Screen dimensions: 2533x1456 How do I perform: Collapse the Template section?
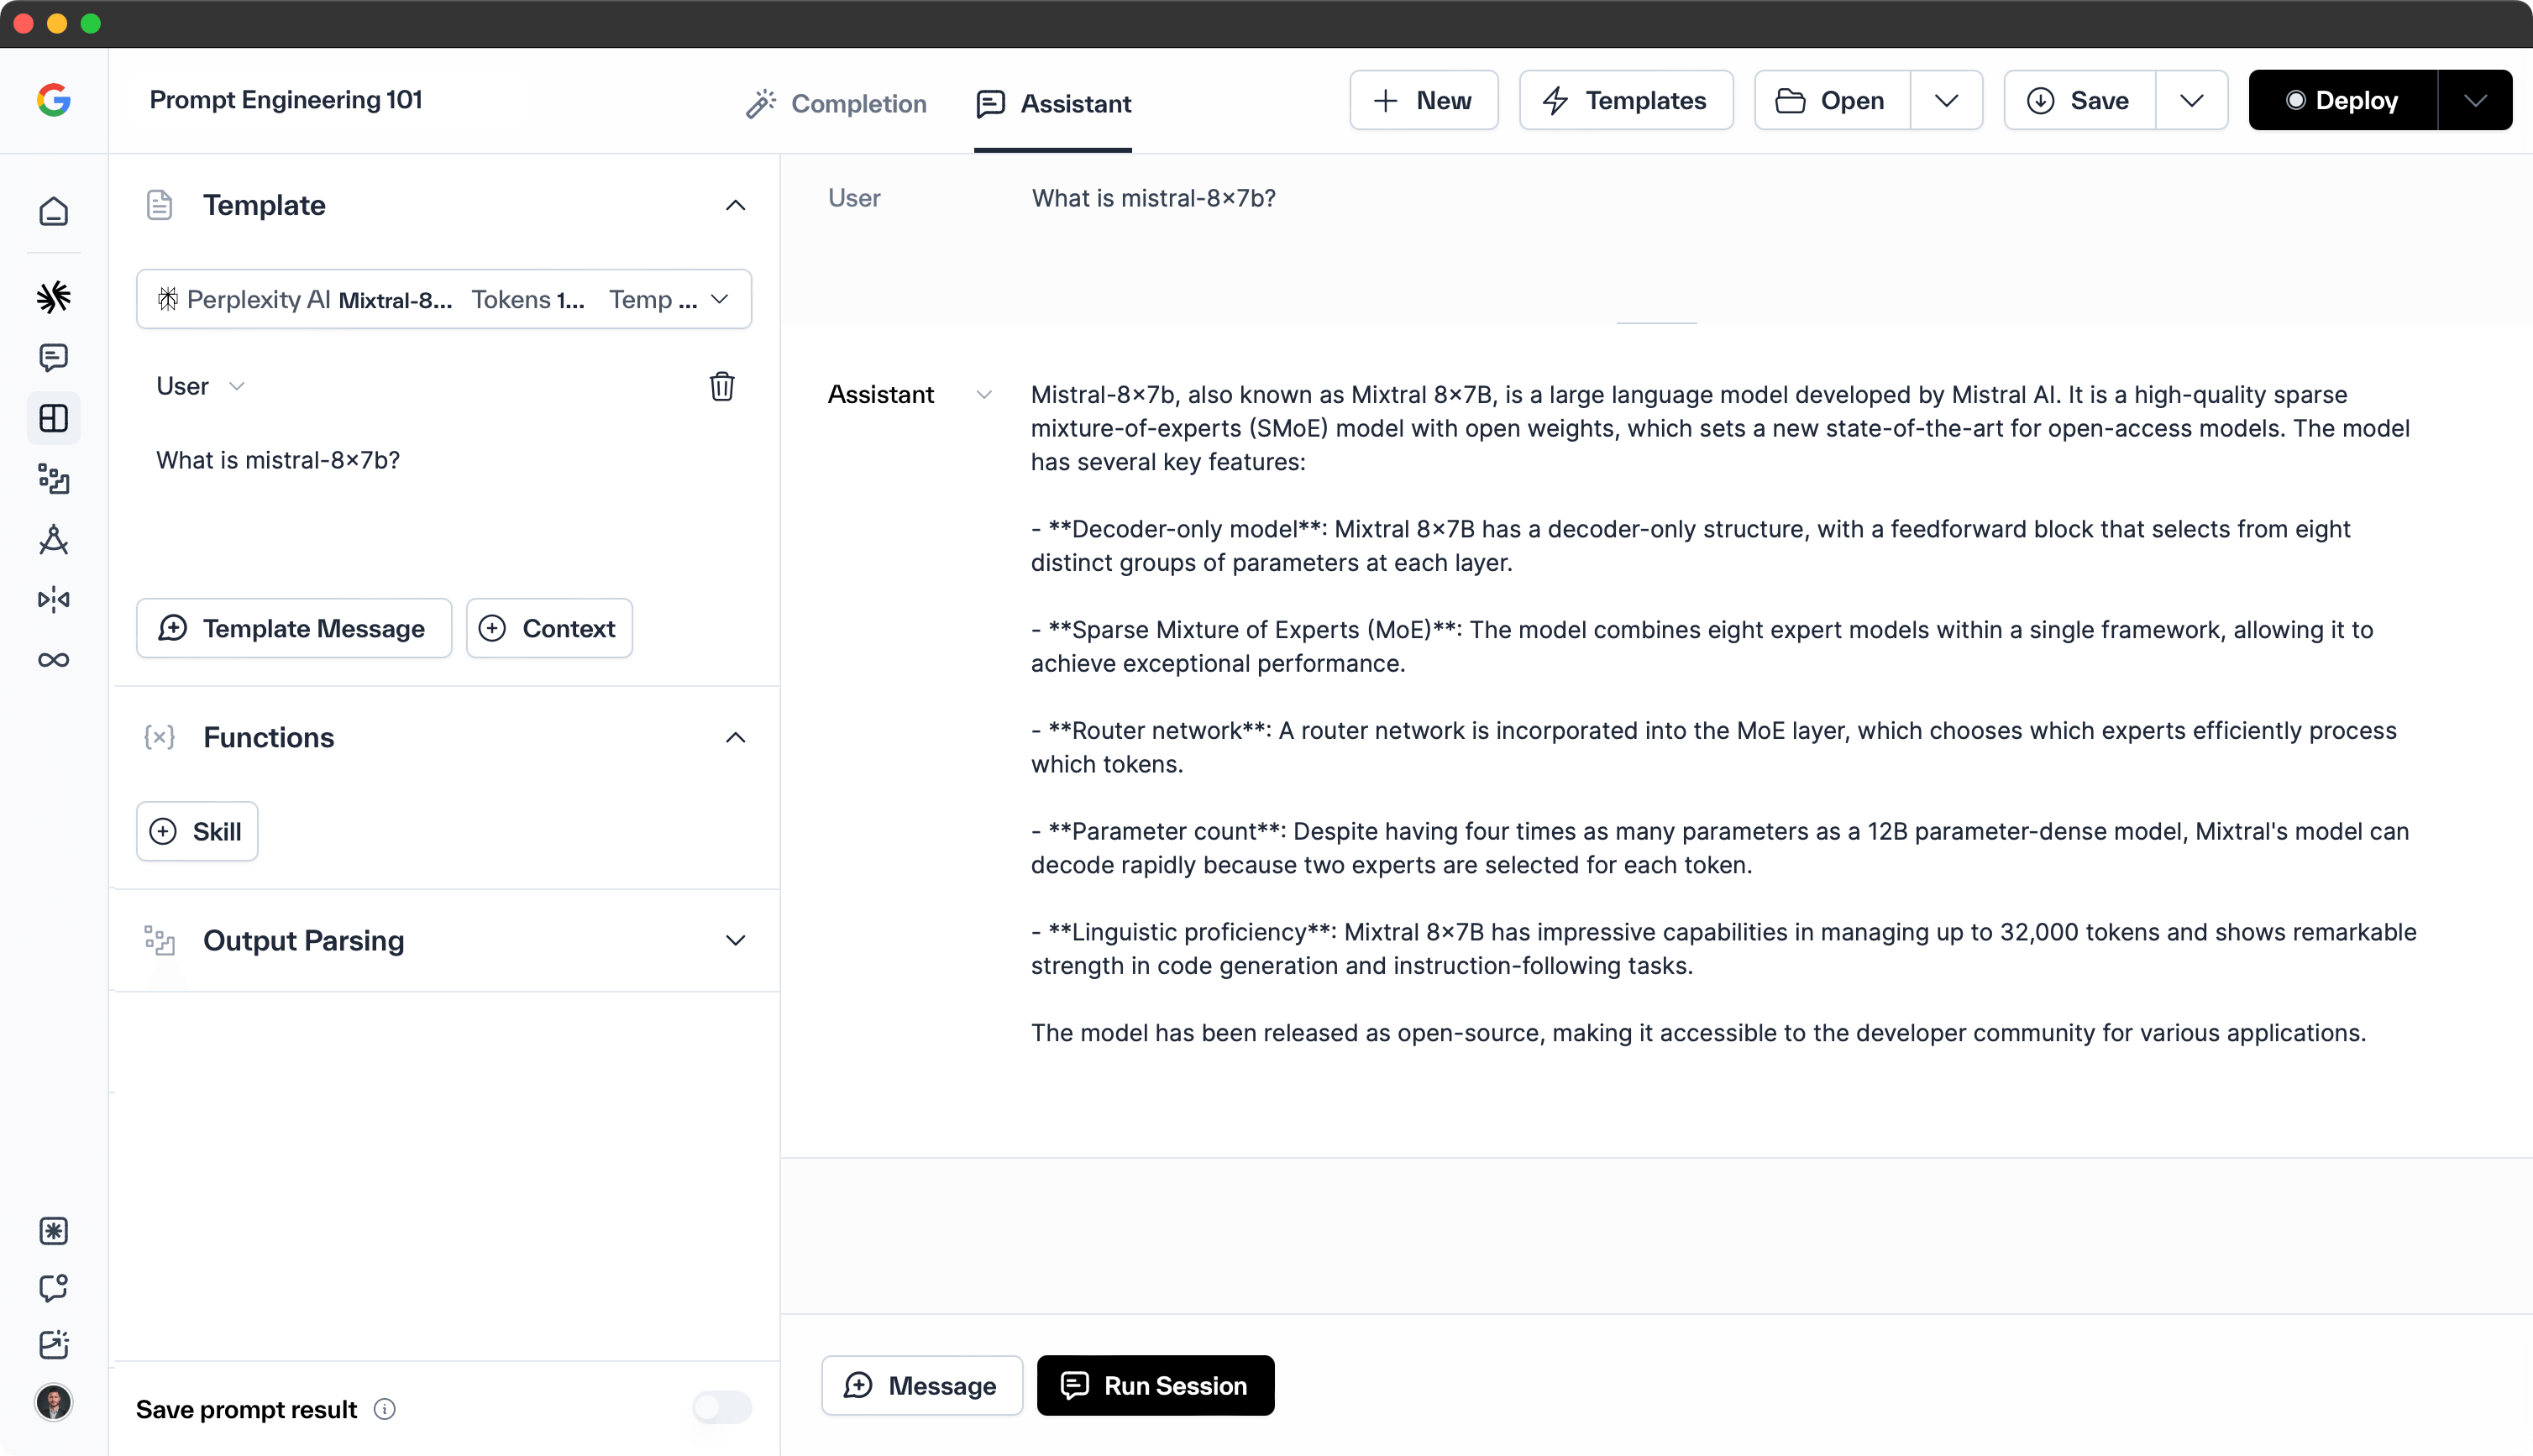[735, 205]
